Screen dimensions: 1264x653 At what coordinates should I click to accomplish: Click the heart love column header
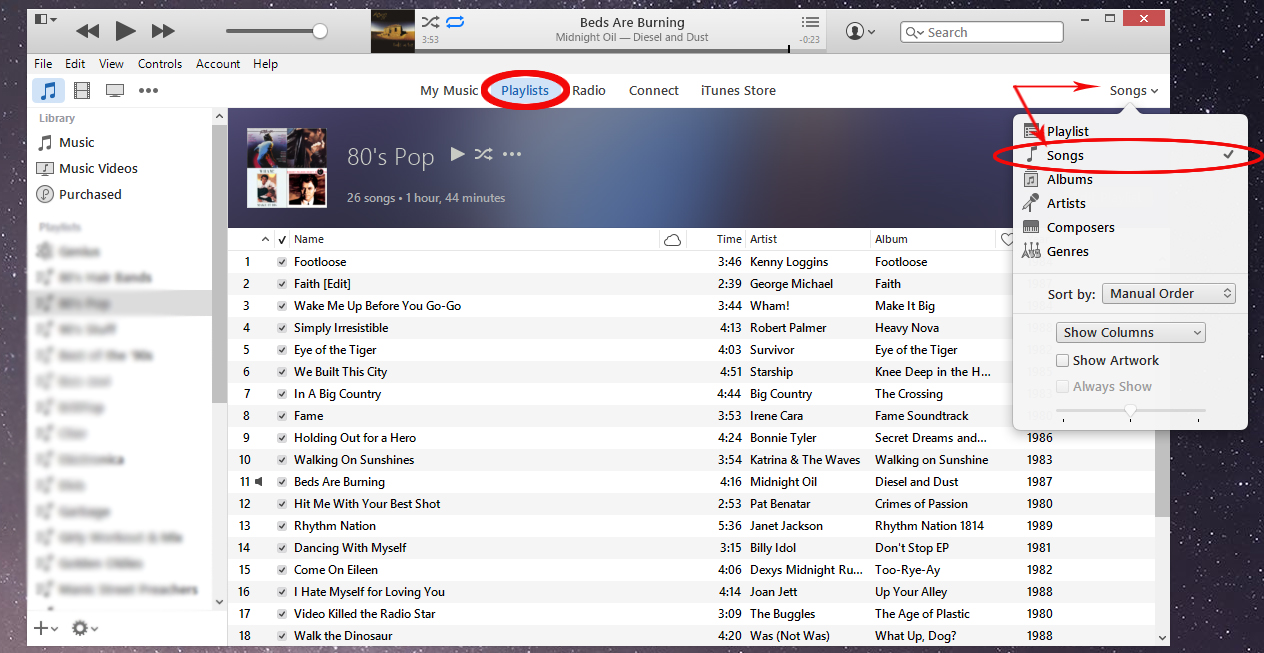click(x=1006, y=239)
